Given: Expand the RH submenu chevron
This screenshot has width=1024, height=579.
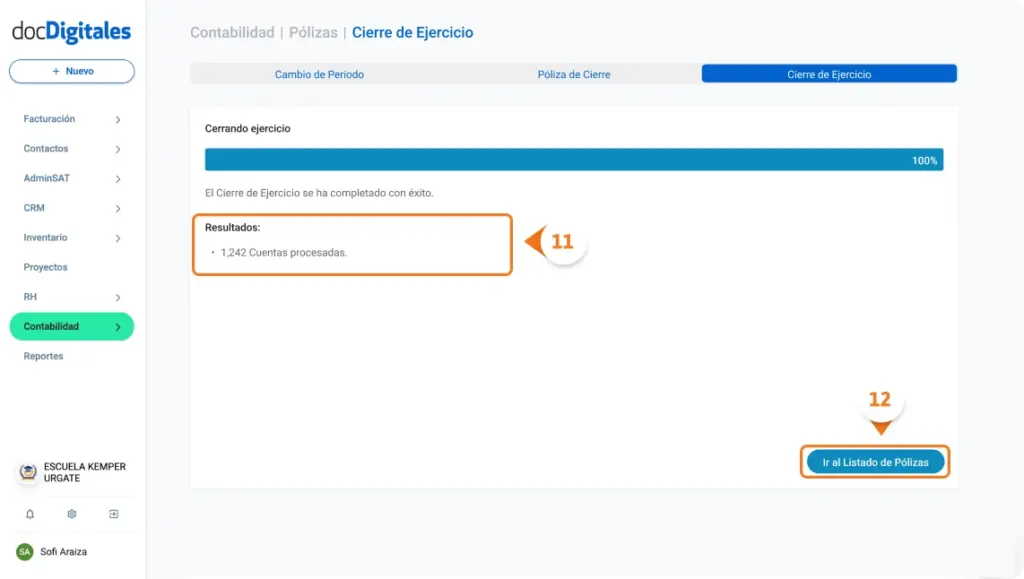Looking at the screenshot, I should 118,298.
